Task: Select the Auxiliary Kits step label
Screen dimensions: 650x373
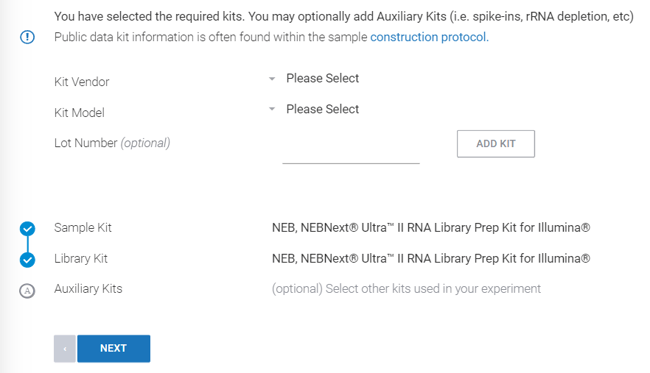Action: [x=88, y=289]
